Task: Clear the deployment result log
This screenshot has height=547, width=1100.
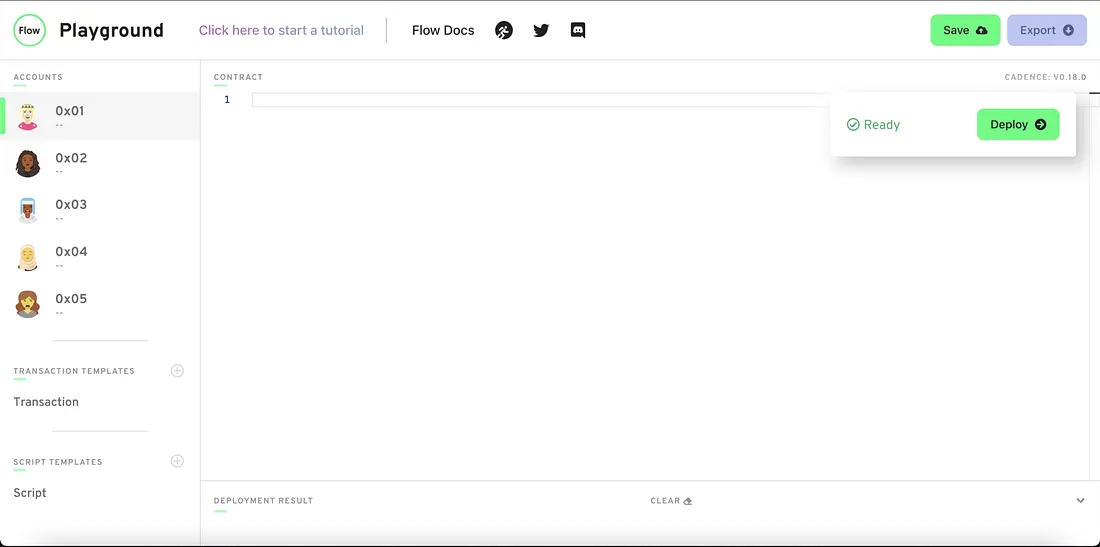Action: click(x=670, y=501)
